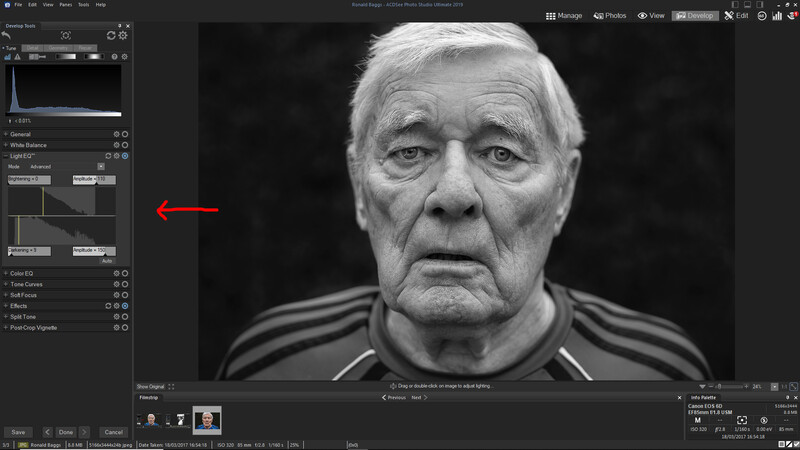800x450 pixels.
Task: Open the statistics bar chart icon
Action: 777,16
